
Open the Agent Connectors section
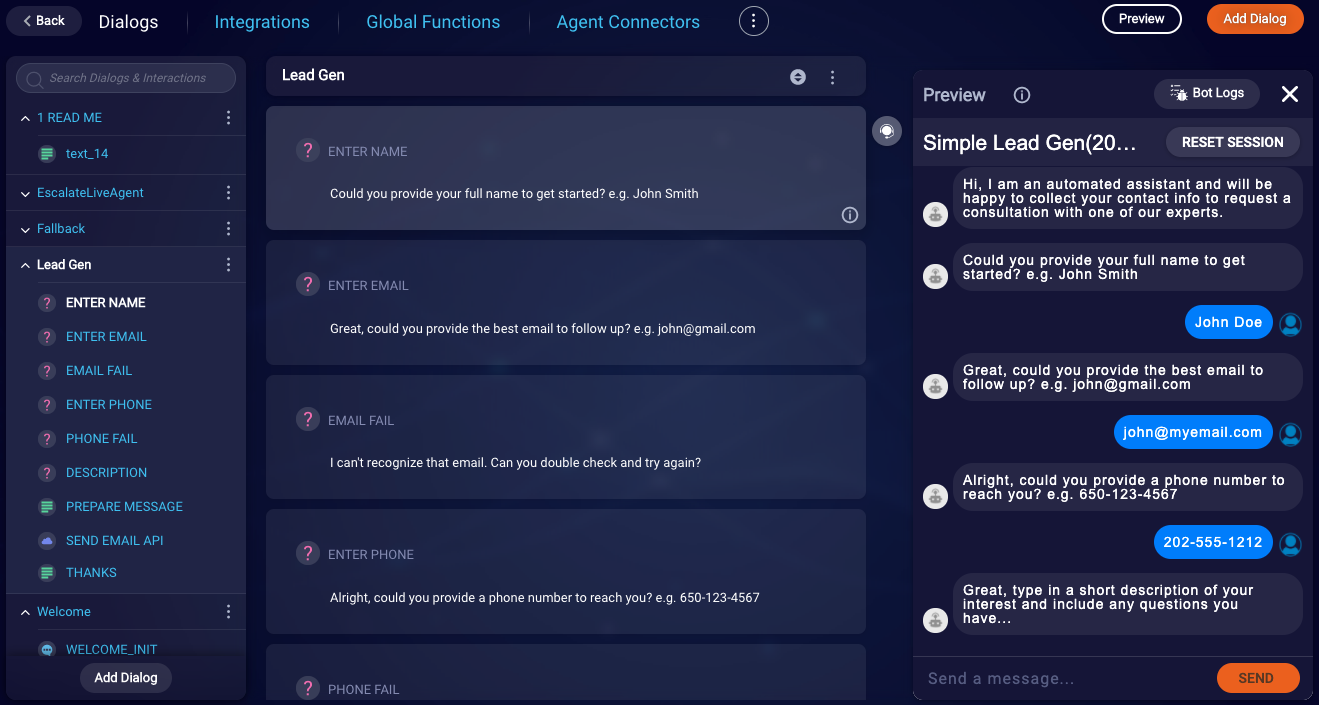[x=627, y=21]
